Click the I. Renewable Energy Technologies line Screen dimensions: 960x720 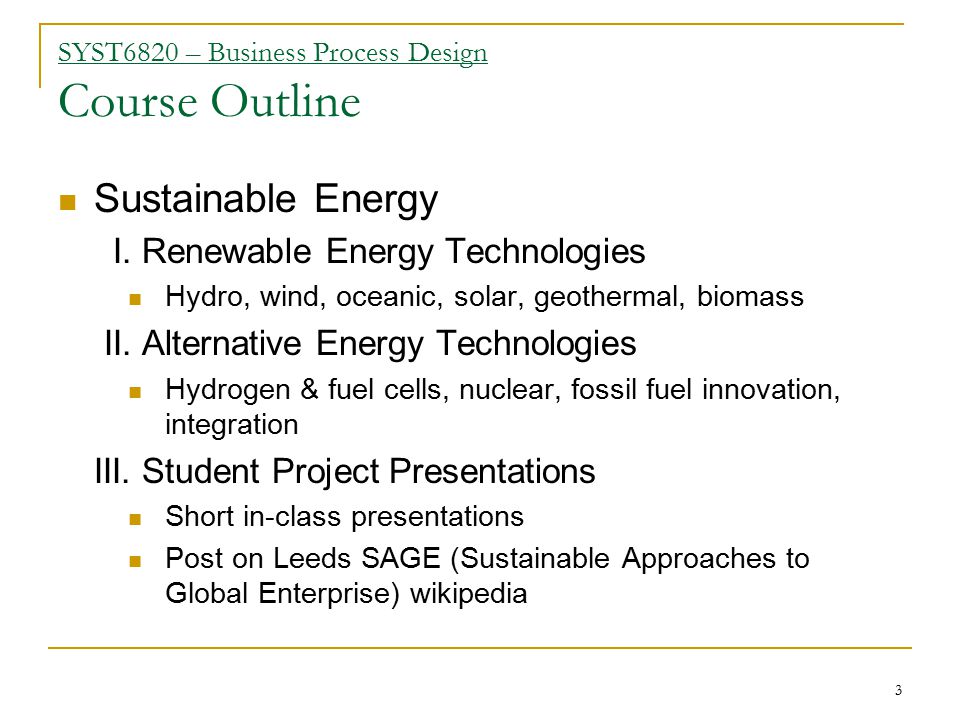point(379,252)
